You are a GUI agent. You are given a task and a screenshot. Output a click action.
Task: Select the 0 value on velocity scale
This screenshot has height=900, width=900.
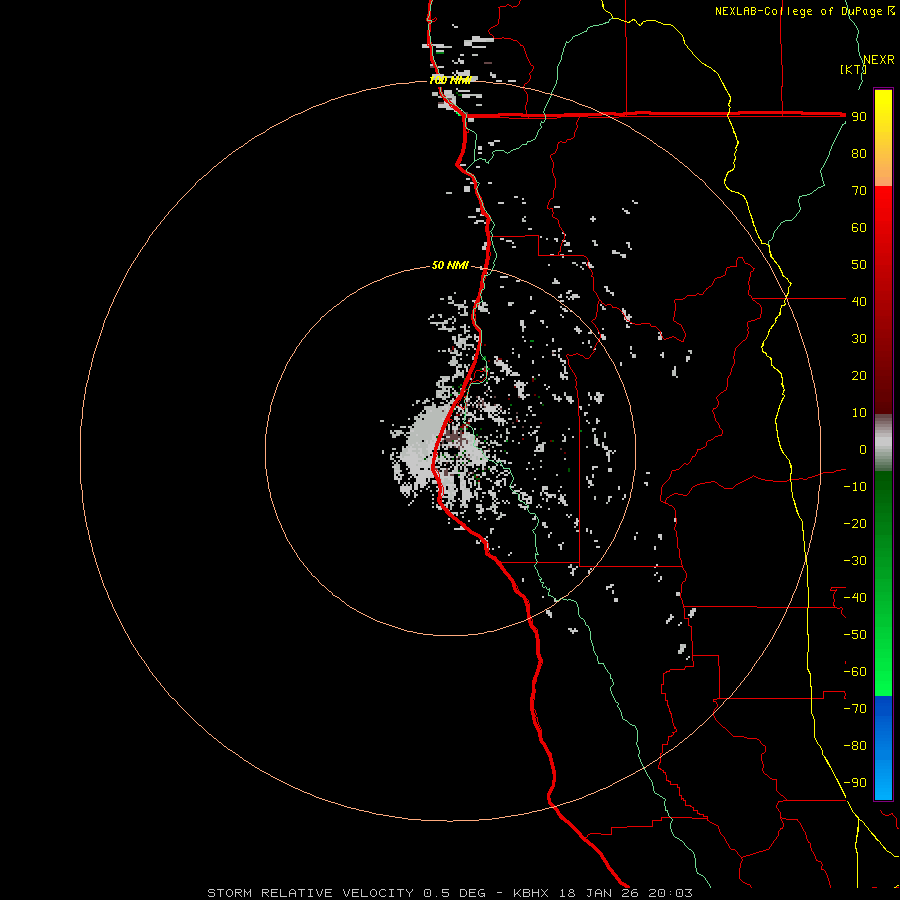pyautogui.click(x=863, y=449)
